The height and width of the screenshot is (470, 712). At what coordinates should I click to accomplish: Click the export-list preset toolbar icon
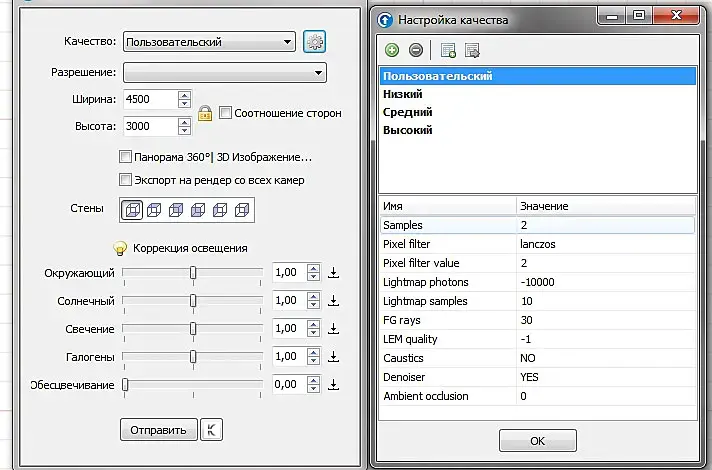pyautogui.click(x=472, y=50)
